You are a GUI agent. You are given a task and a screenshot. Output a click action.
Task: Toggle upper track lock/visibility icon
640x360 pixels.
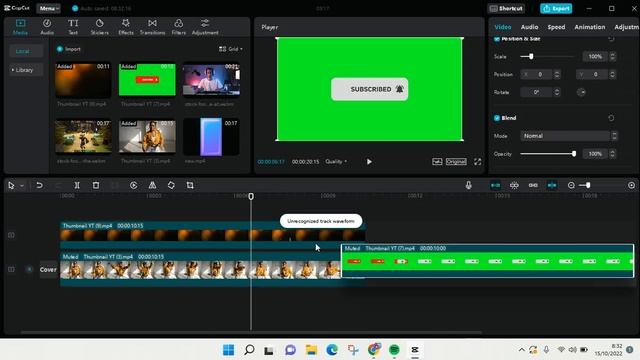click(11, 235)
